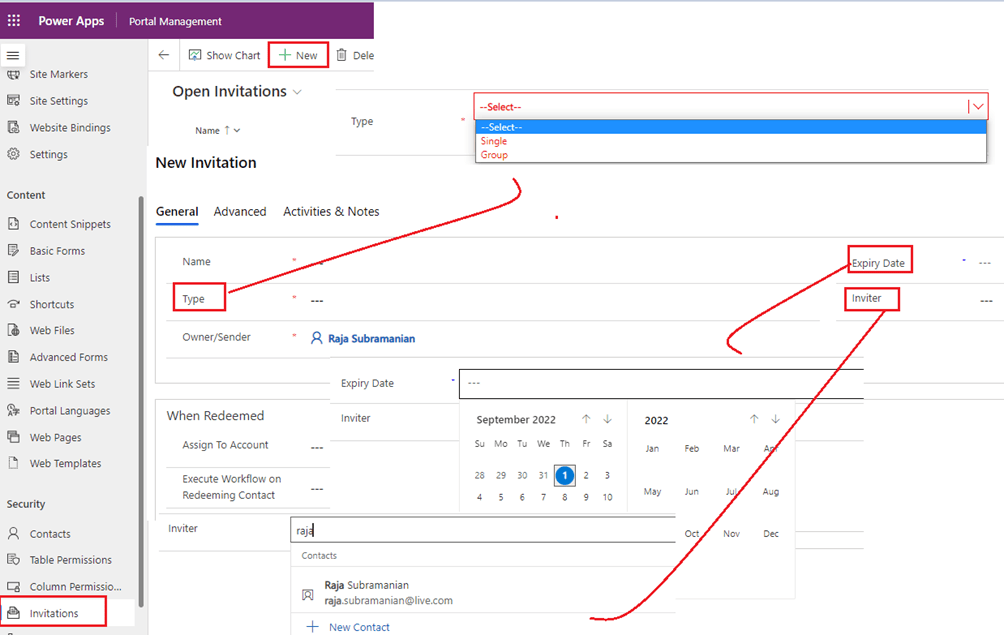Switch to the Activities & Notes tab
The height and width of the screenshot is (635, 1004).
[x=331, y=211]
